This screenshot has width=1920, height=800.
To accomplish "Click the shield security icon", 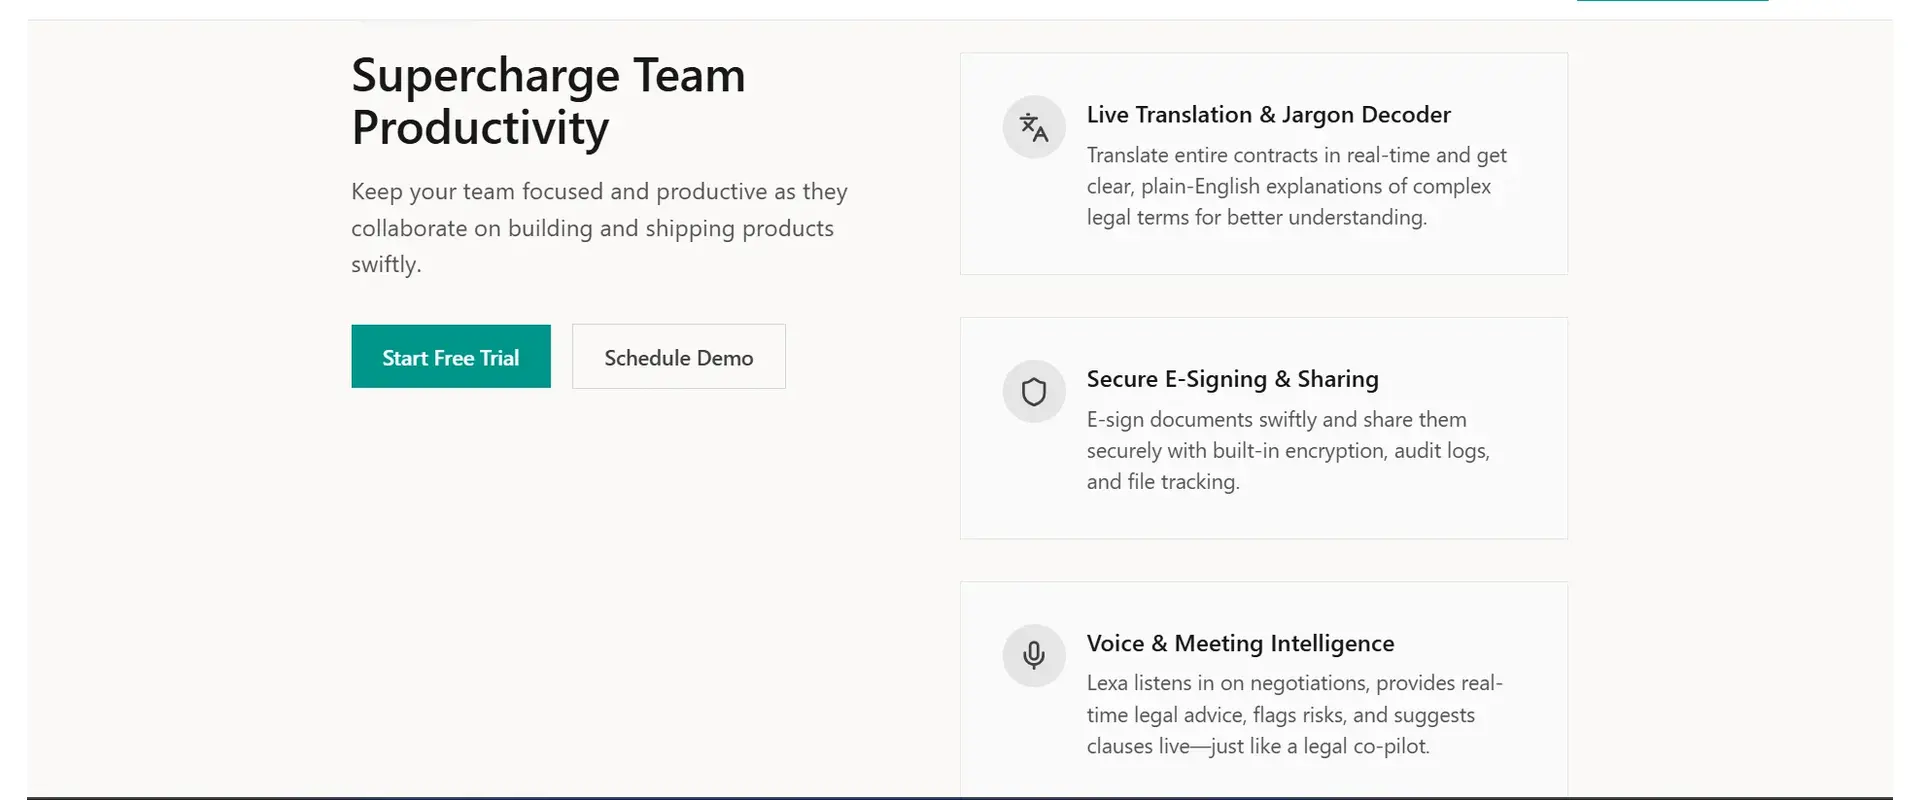I will click(x=1034, y=391).
